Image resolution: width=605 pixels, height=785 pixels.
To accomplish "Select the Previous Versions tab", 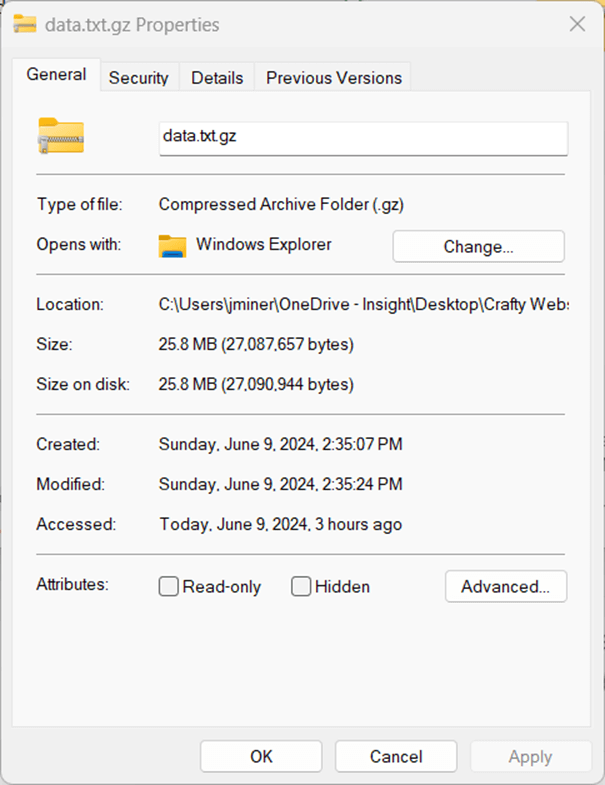I will click(333, 77).
